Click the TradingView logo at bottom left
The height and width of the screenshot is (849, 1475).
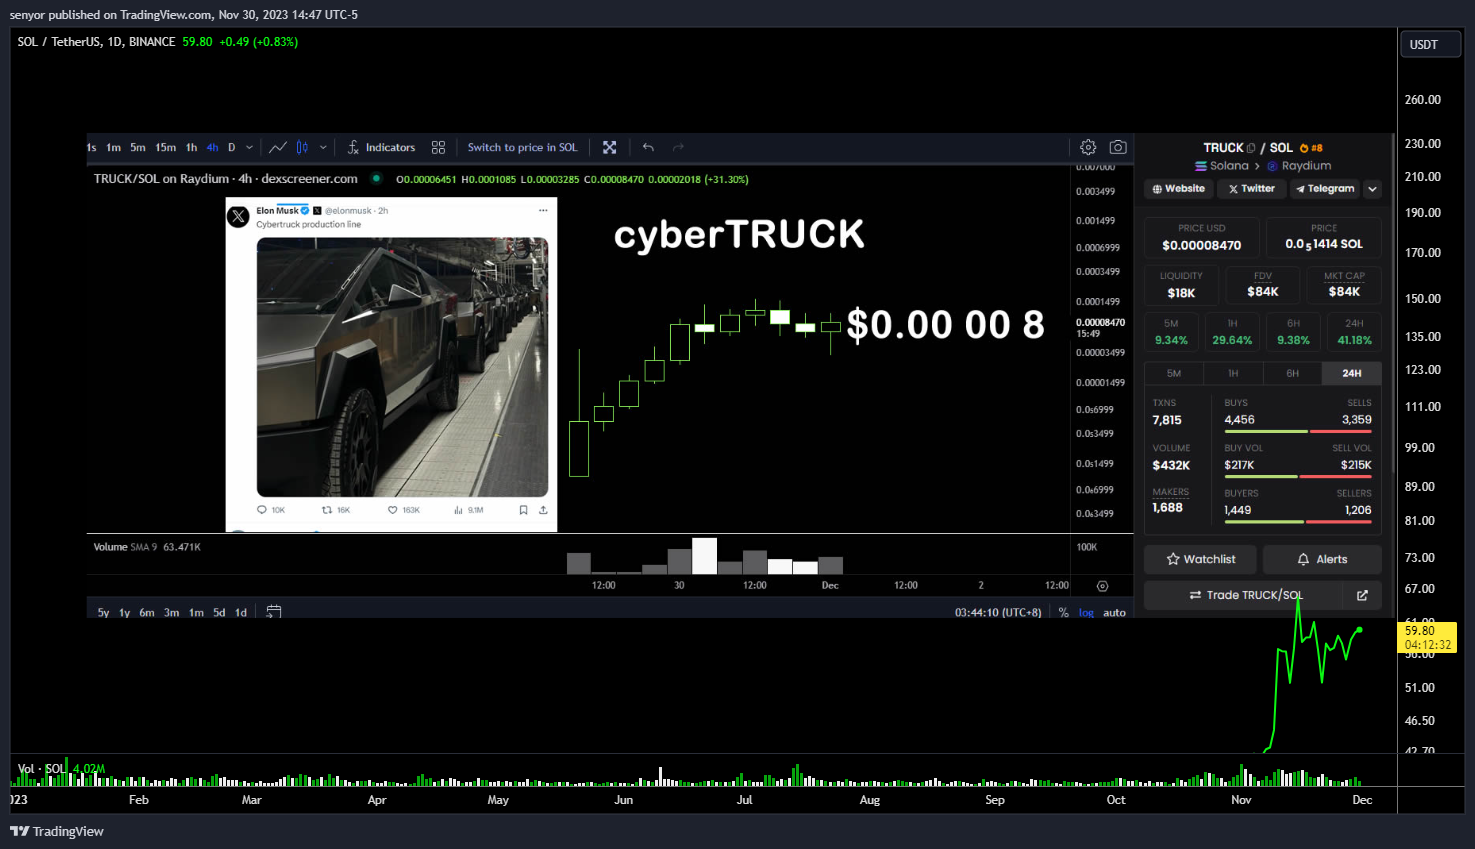click(57, 831)
